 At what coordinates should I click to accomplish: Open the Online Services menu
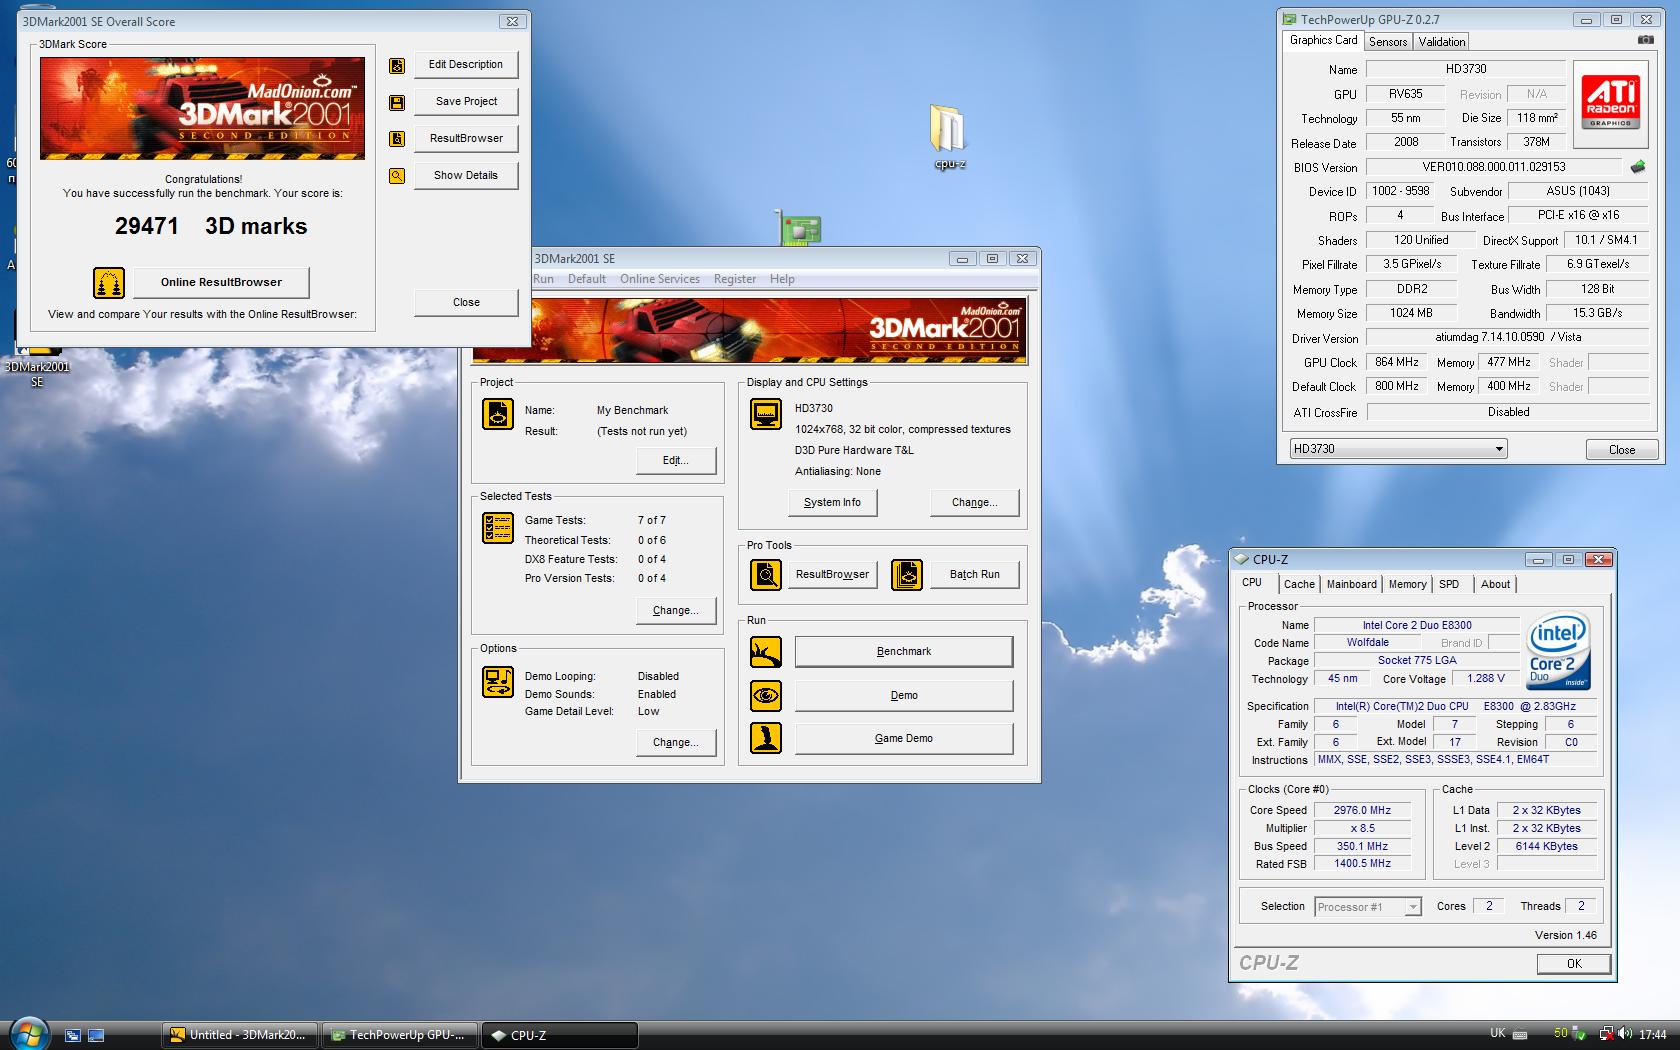(660, 279)
